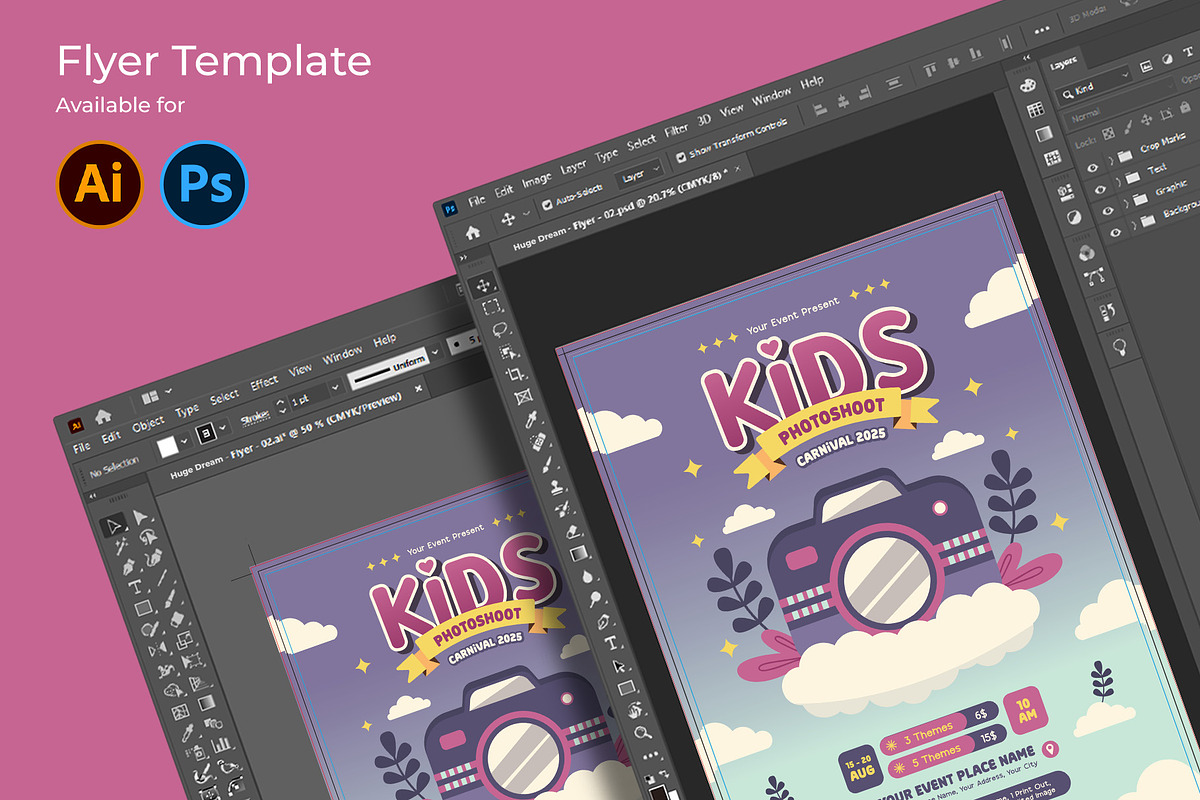Select the Rectangular Marquee tool in Photoshop
The width and height of the screenshot is (1200, 800).
[x=491, y=307]
